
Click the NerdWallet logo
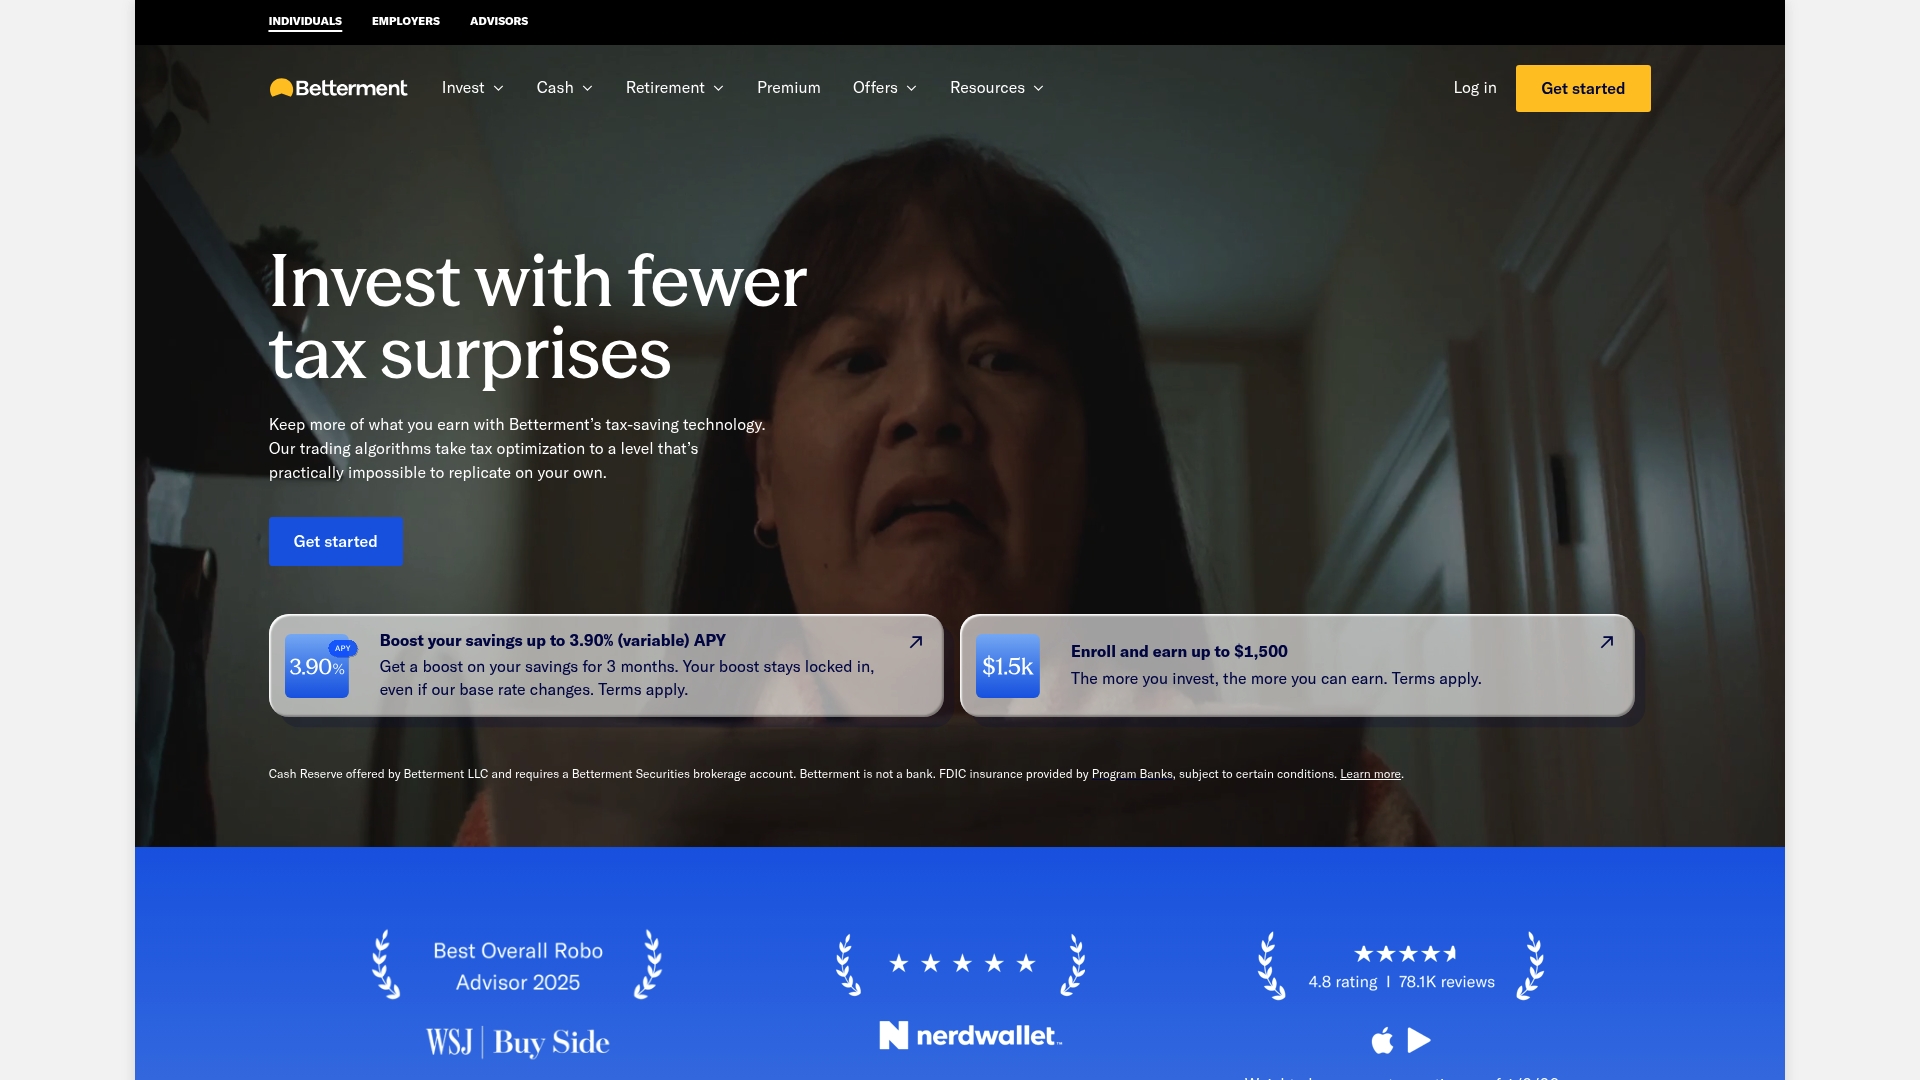(968, 1036)
